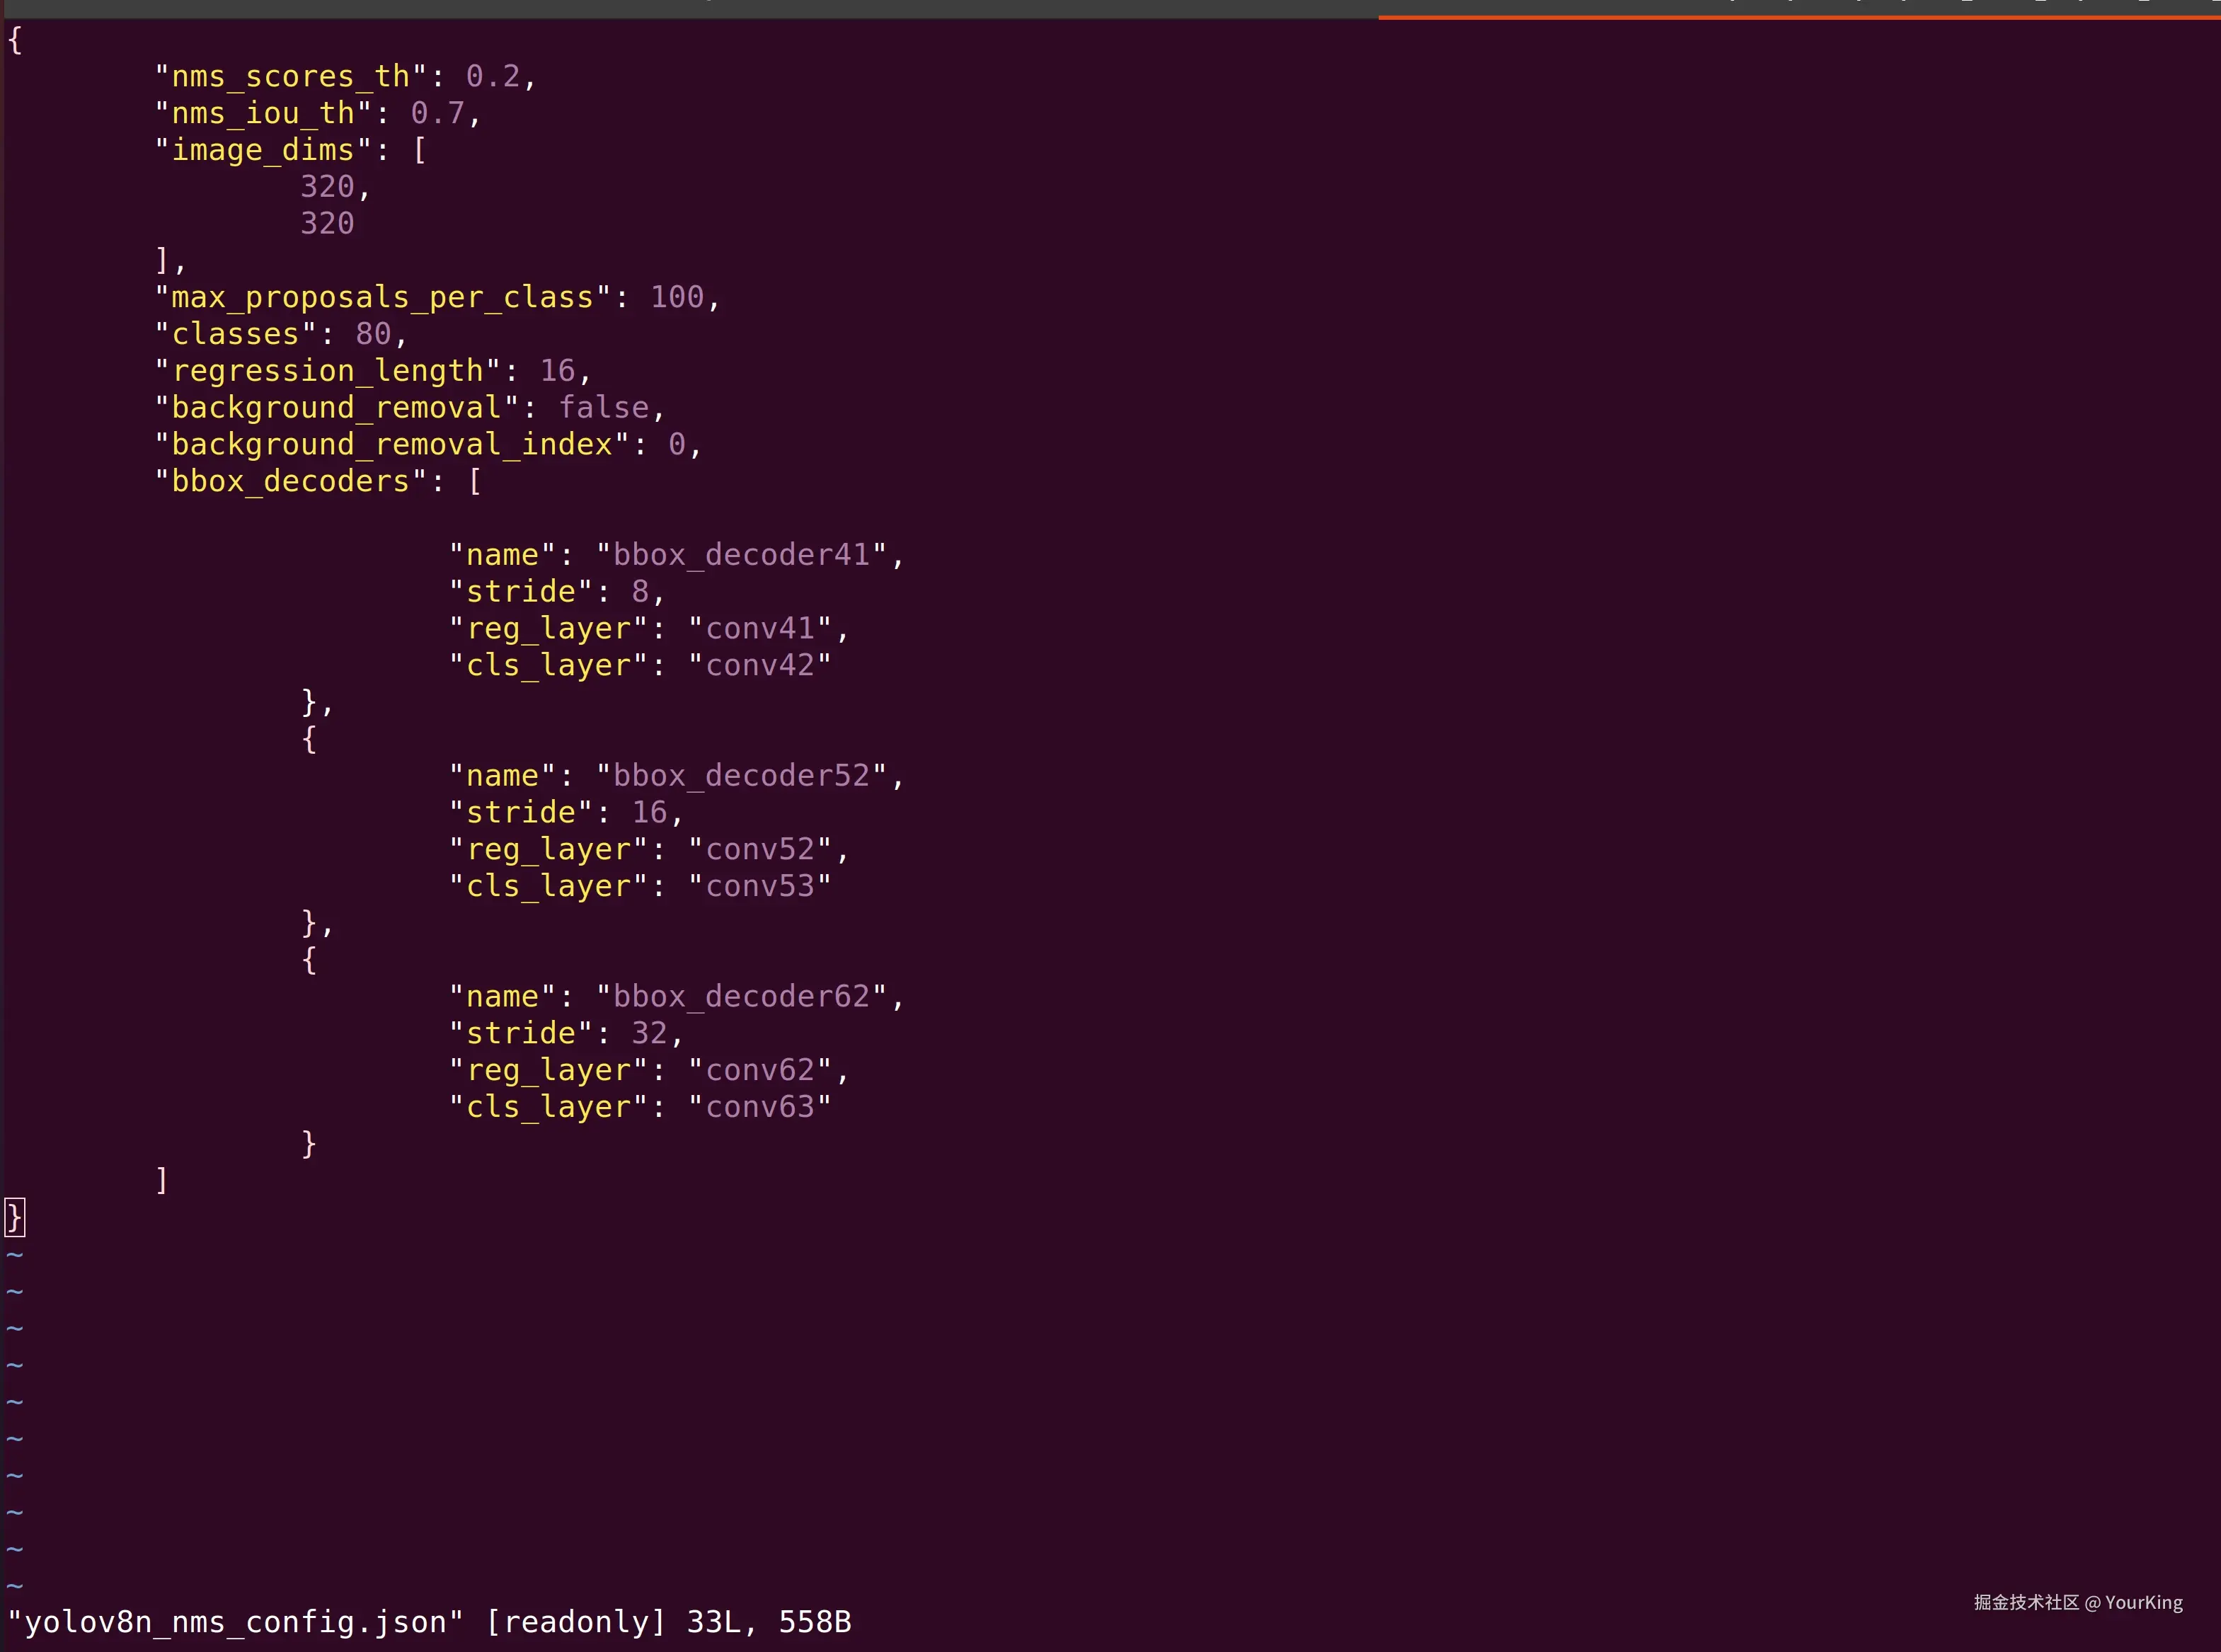The image size is (2221, 1652).
Task: Click the "bbox_decoder62" string
Action: [x=741, y=997]
